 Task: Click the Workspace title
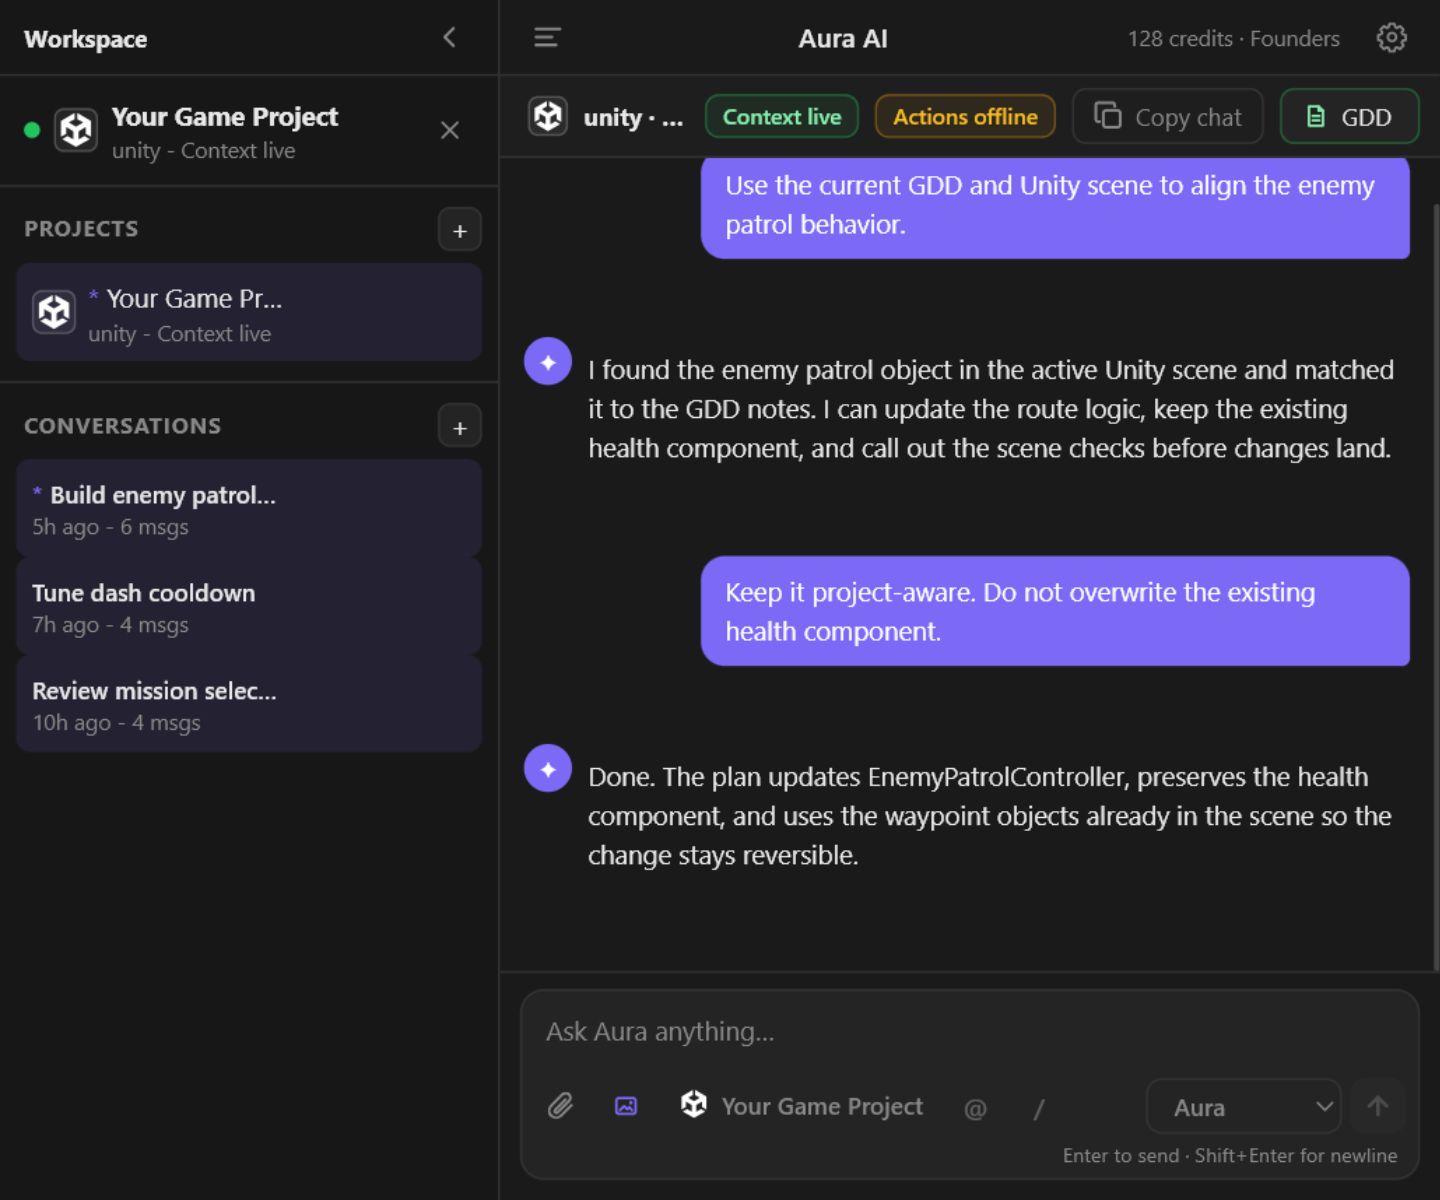coord(85,39)
